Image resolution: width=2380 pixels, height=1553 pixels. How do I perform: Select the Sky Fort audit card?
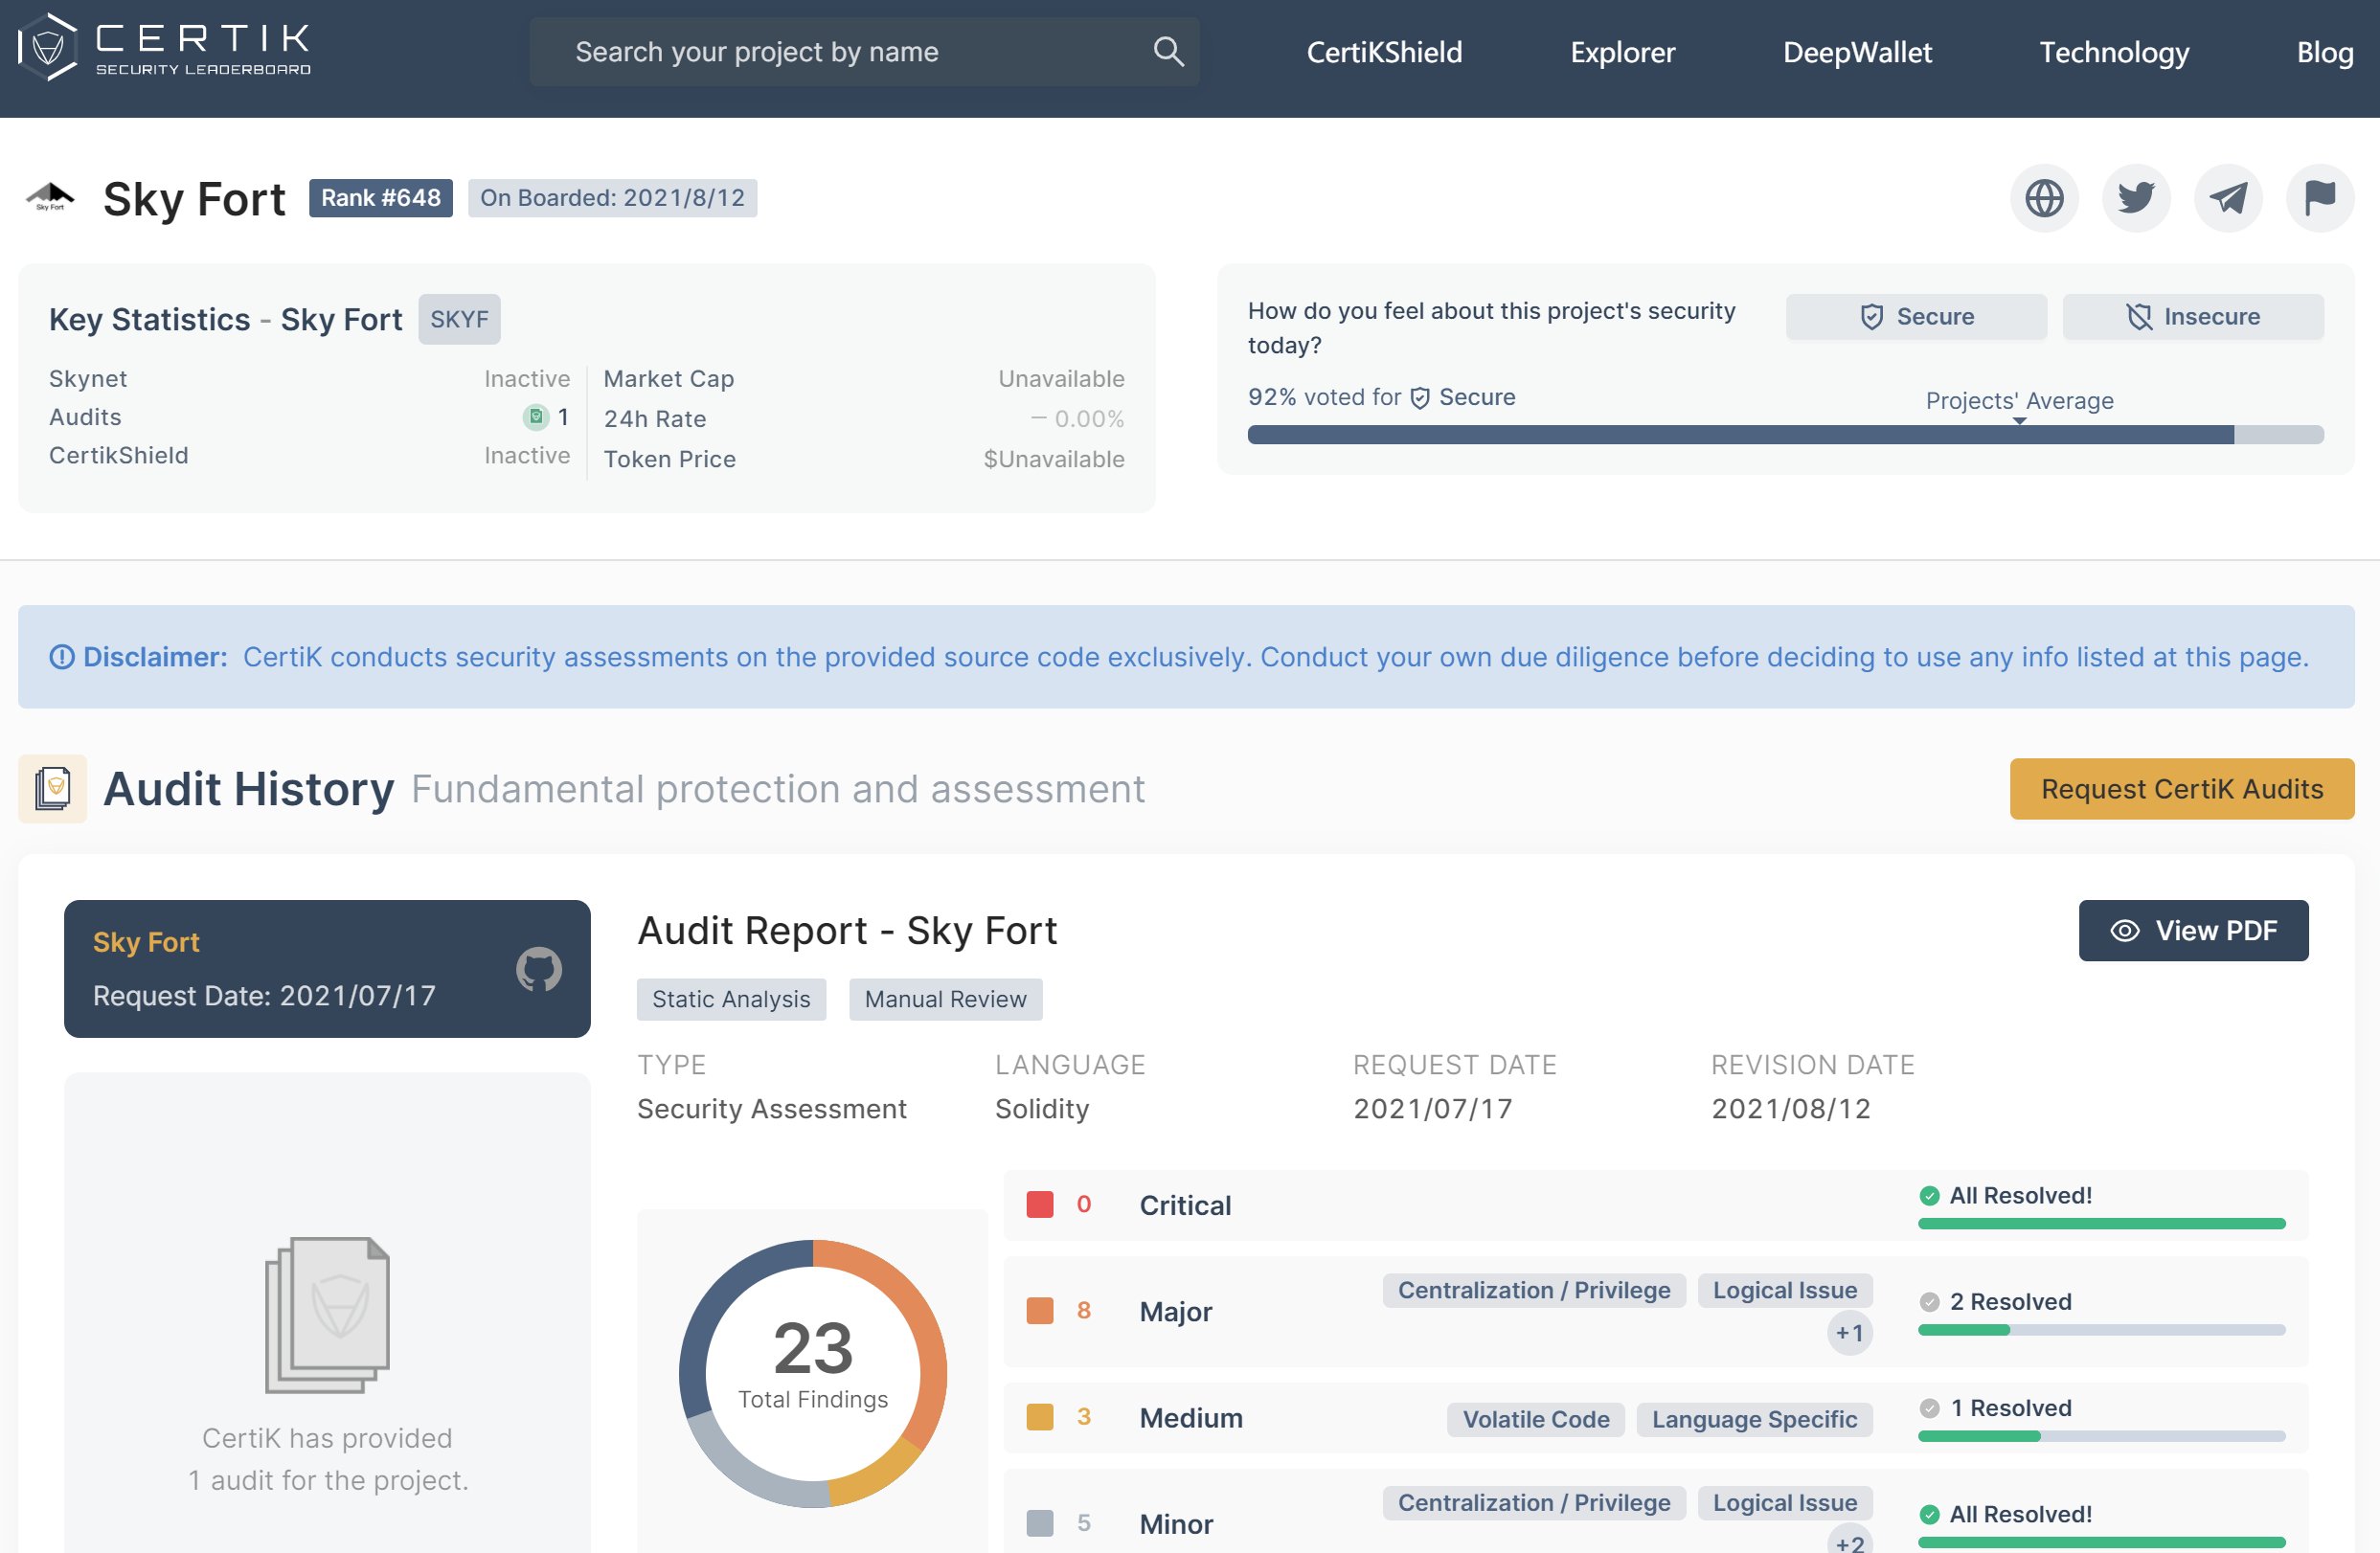pos(327,969)
